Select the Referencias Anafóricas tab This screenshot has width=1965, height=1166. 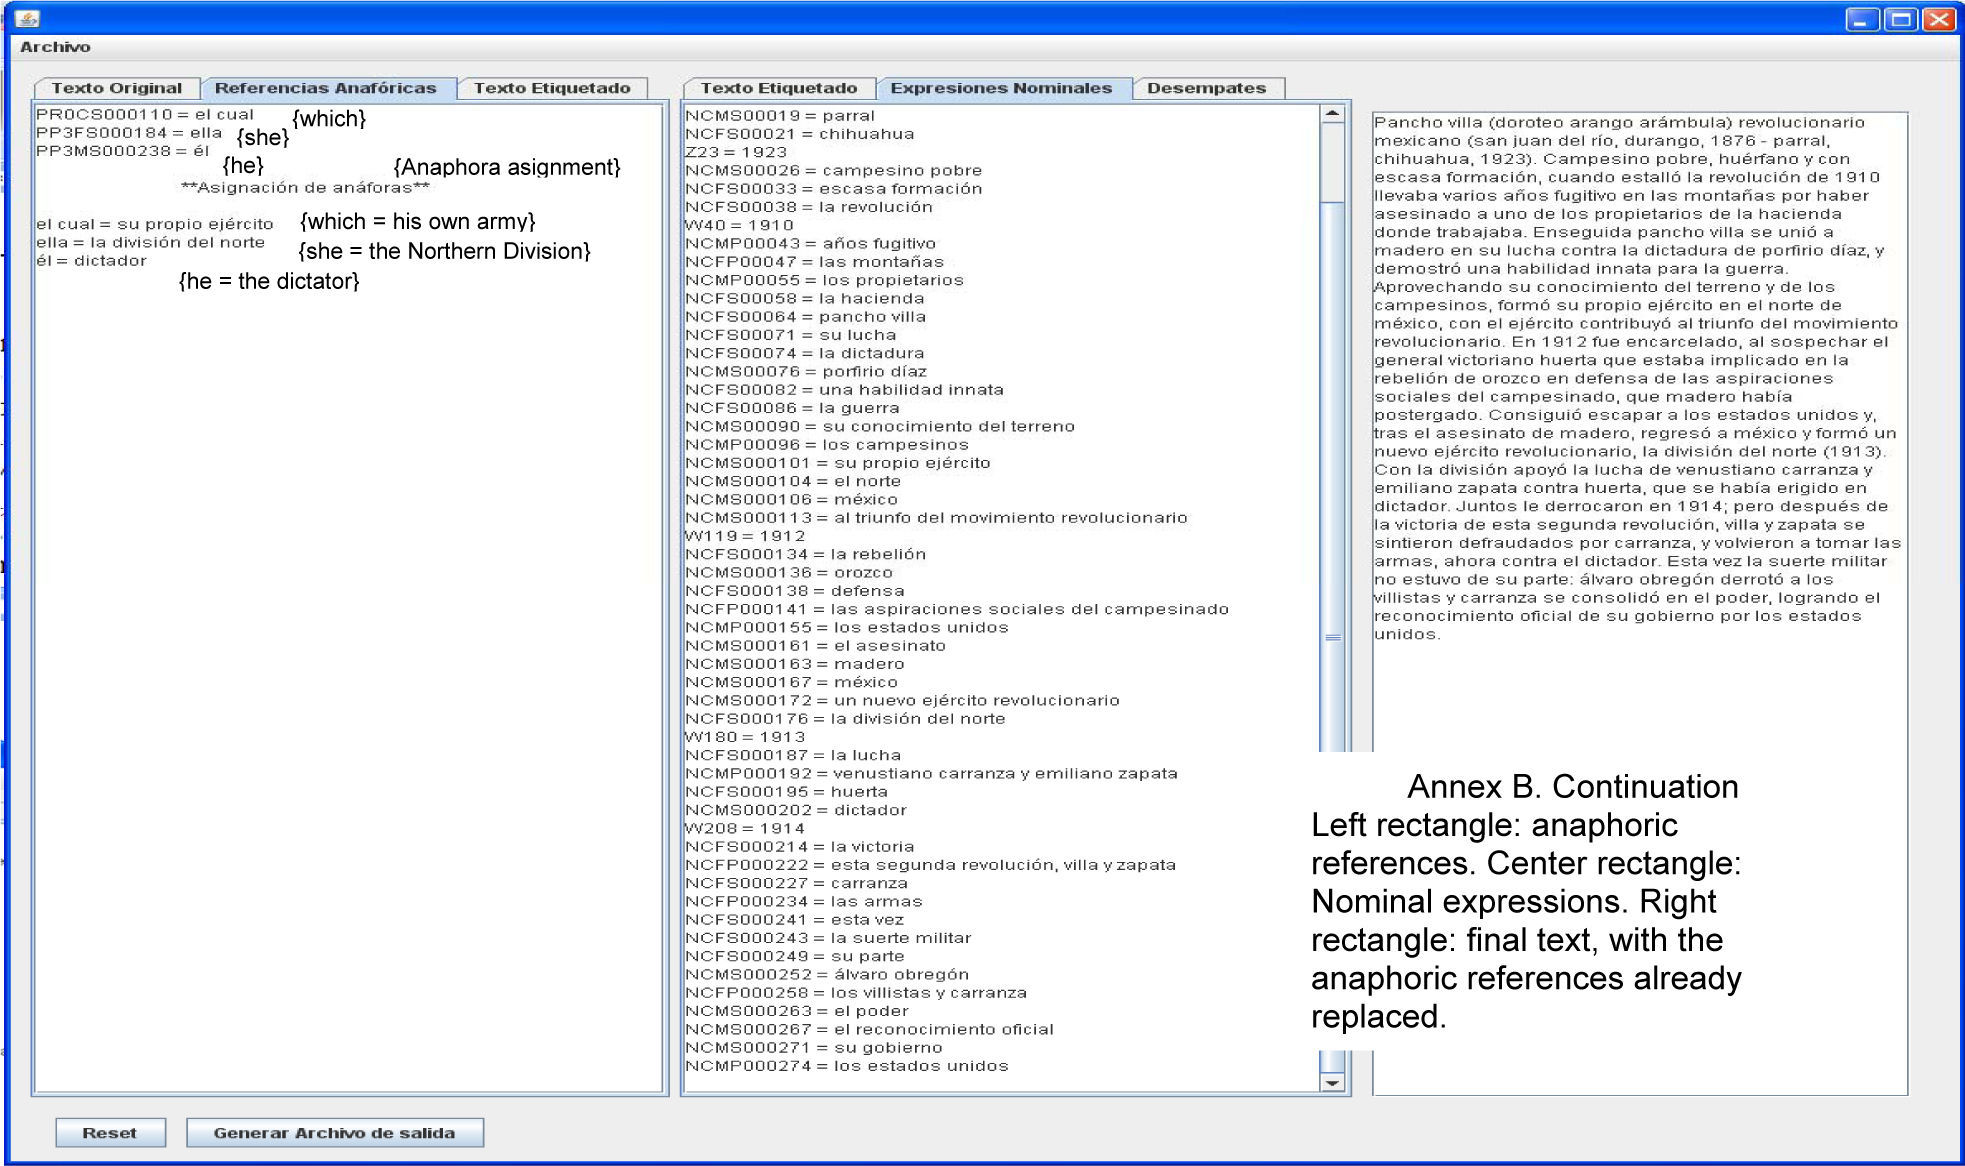point(325,88)
